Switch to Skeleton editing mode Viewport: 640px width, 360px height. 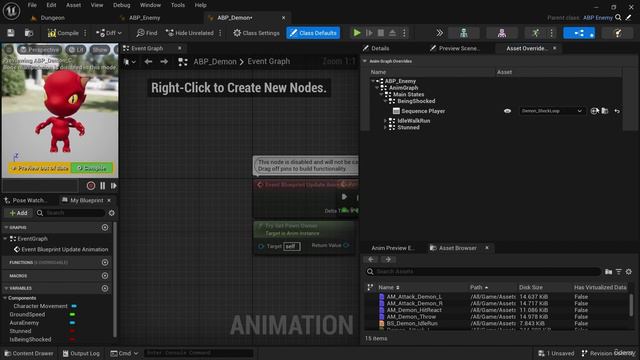pyautogui.click(x=464, y=33)
